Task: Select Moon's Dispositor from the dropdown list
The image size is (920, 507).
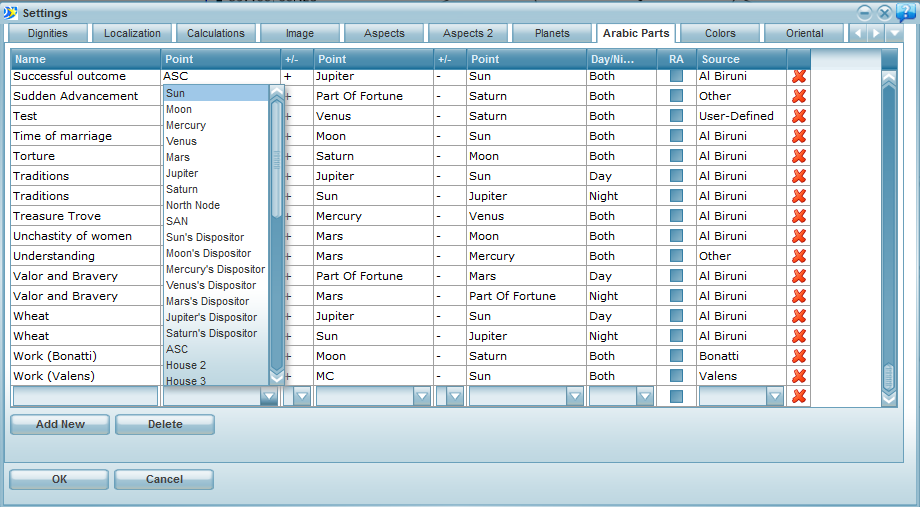Action: tap(209, 253)
